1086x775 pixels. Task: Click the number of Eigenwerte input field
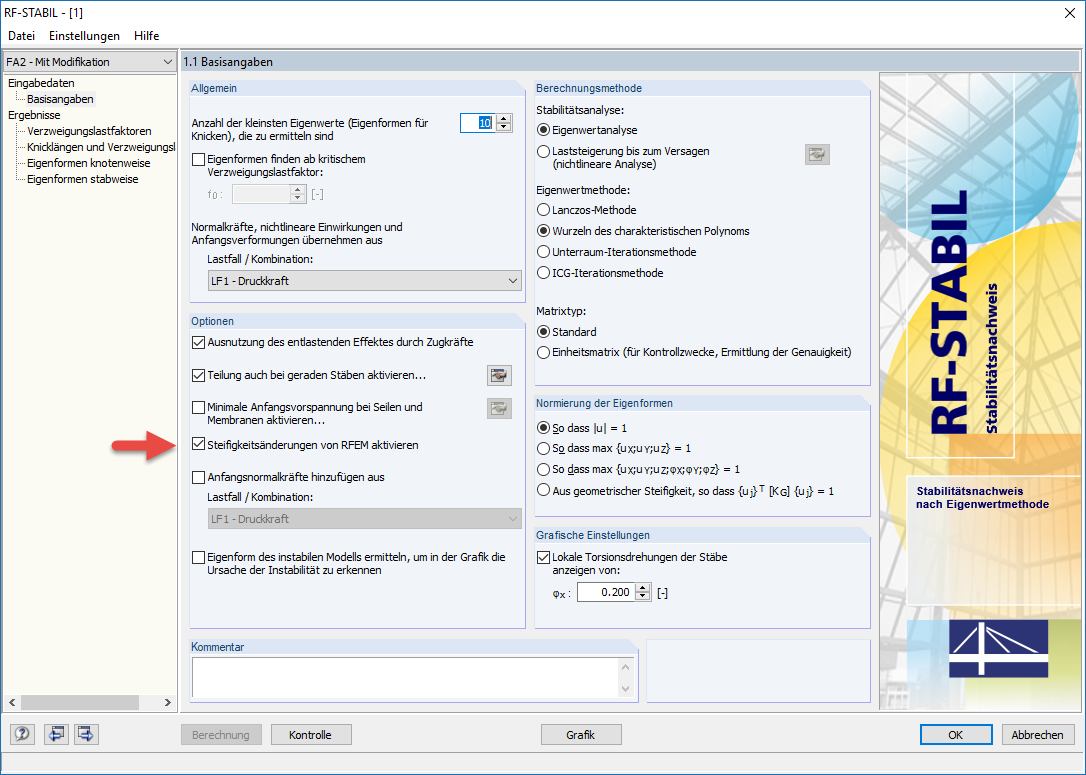pyautogui.click(x=479, y=123)
